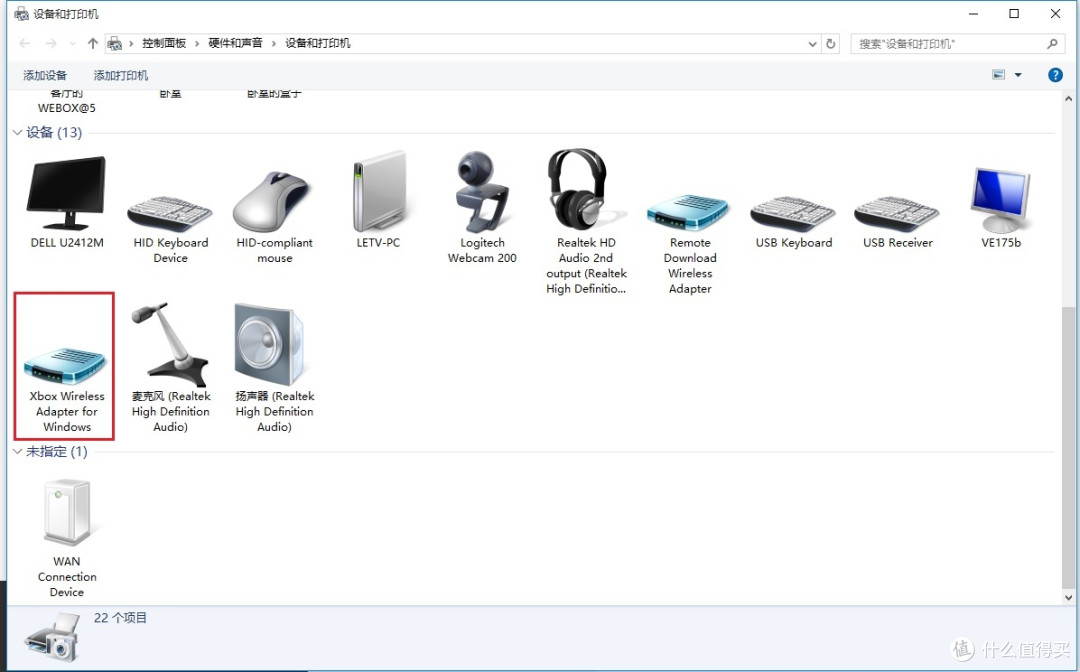The image size is (1080, 672).
Task: Go to 硬件和声音 in breadcrumb
Action: pos(235,43)
